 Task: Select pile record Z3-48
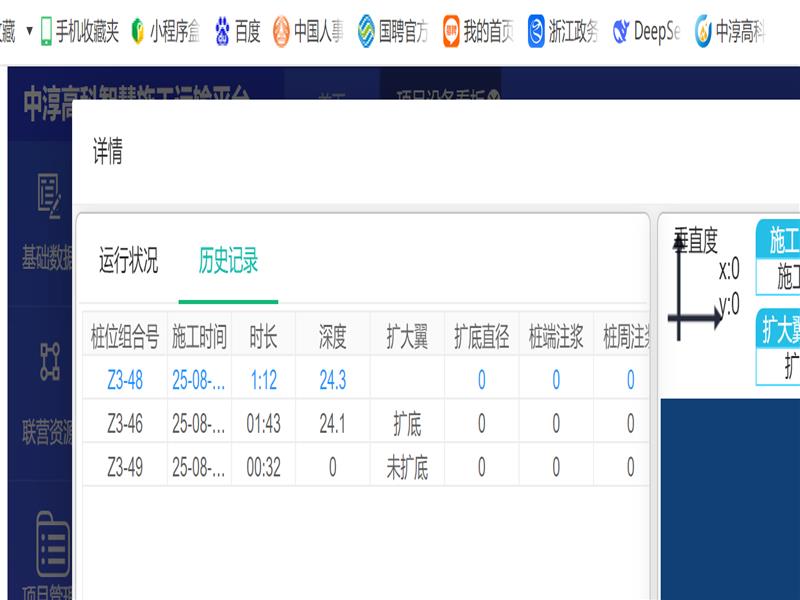(x=125, y=380)
